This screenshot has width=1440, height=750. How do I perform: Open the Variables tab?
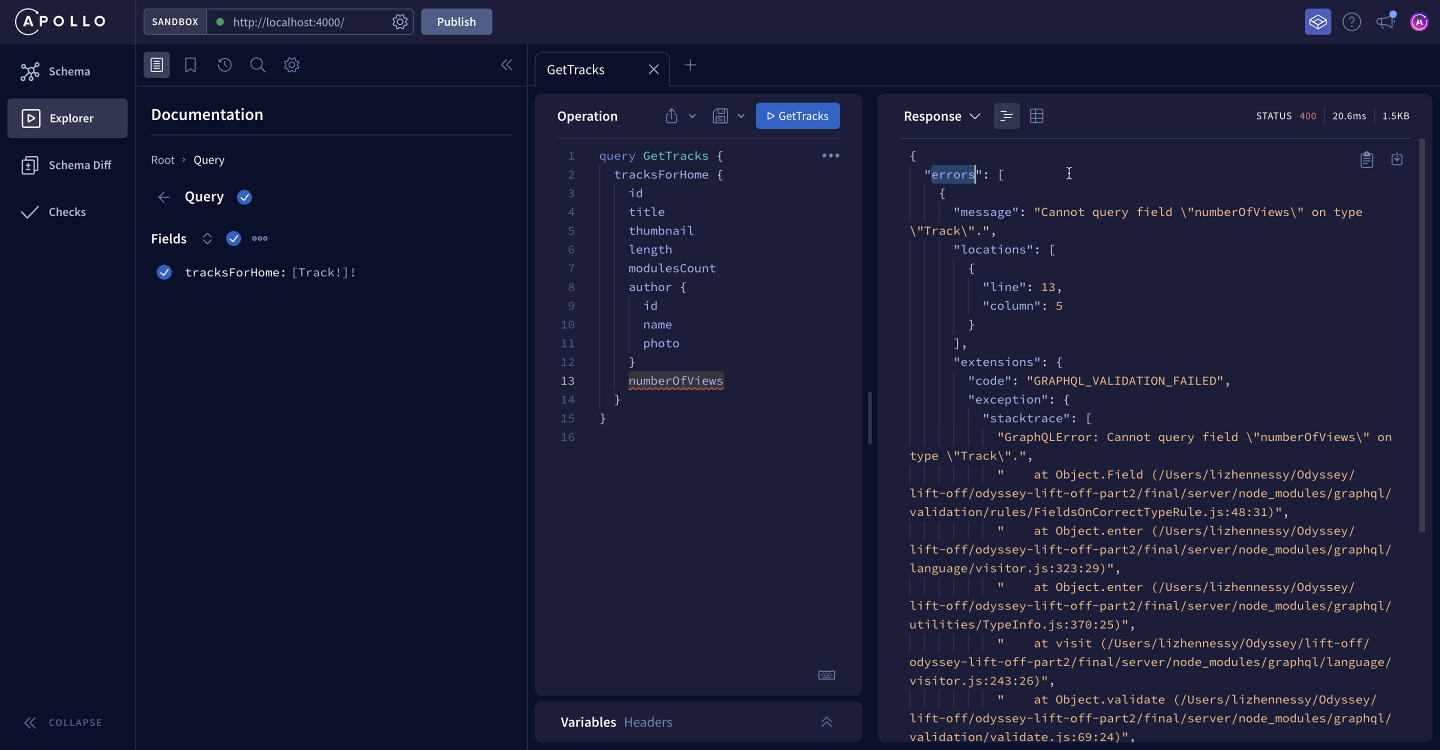(588, 722)
